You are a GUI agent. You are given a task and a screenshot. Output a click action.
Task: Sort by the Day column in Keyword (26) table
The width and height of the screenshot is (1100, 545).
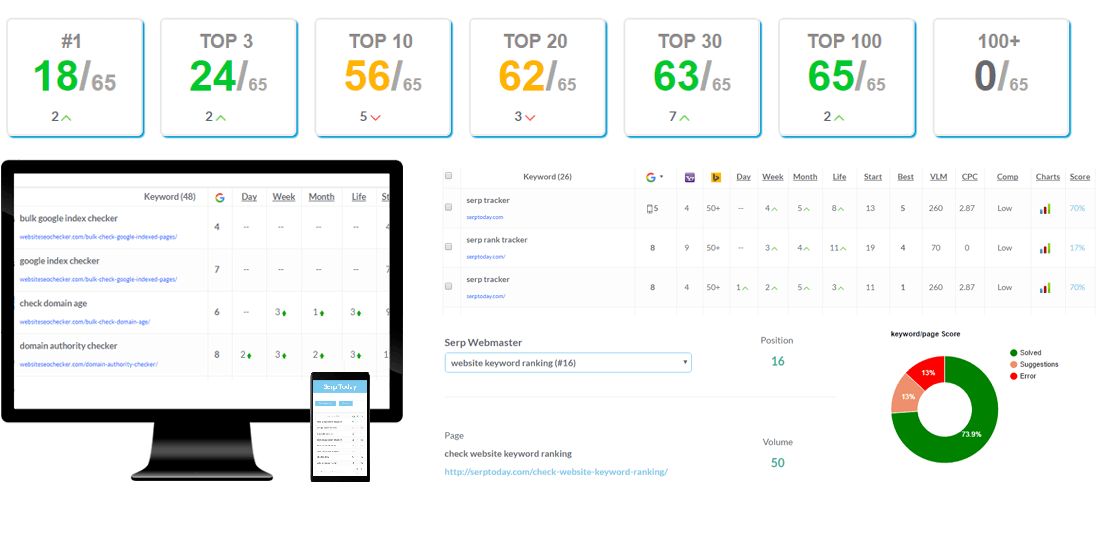[744, 177]
